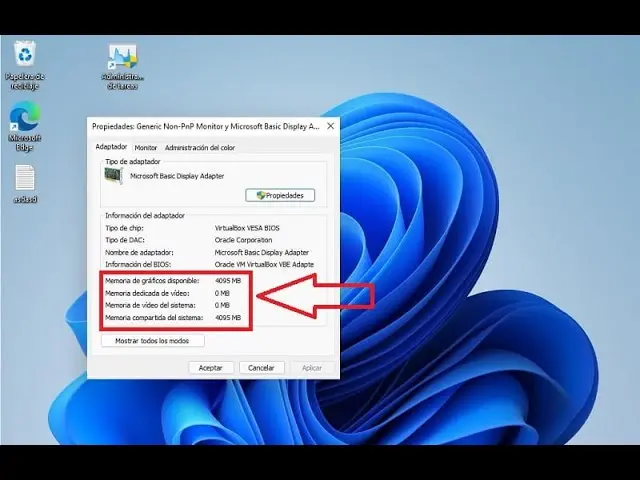Click 'Memoria de vídeo del sistema:' label
Viewport: 640px width, 480px height.
[x=150, y=305]
